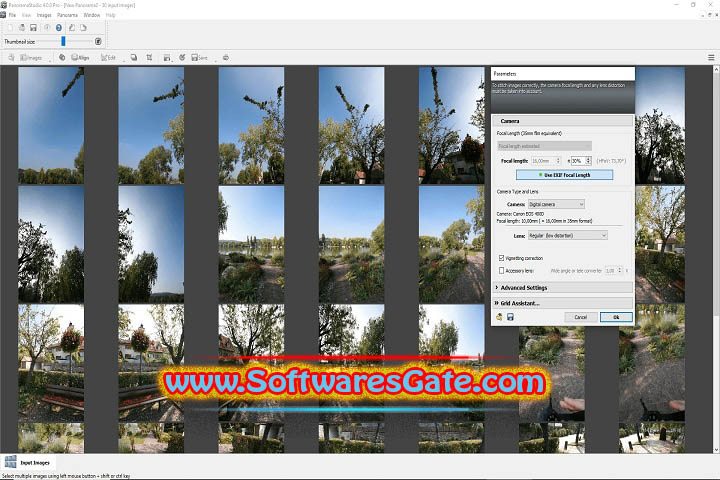The height and width of the screenshot is (480, 720).
Task: Click Cancel in the Parameters dialog
Action: point(580,317)
